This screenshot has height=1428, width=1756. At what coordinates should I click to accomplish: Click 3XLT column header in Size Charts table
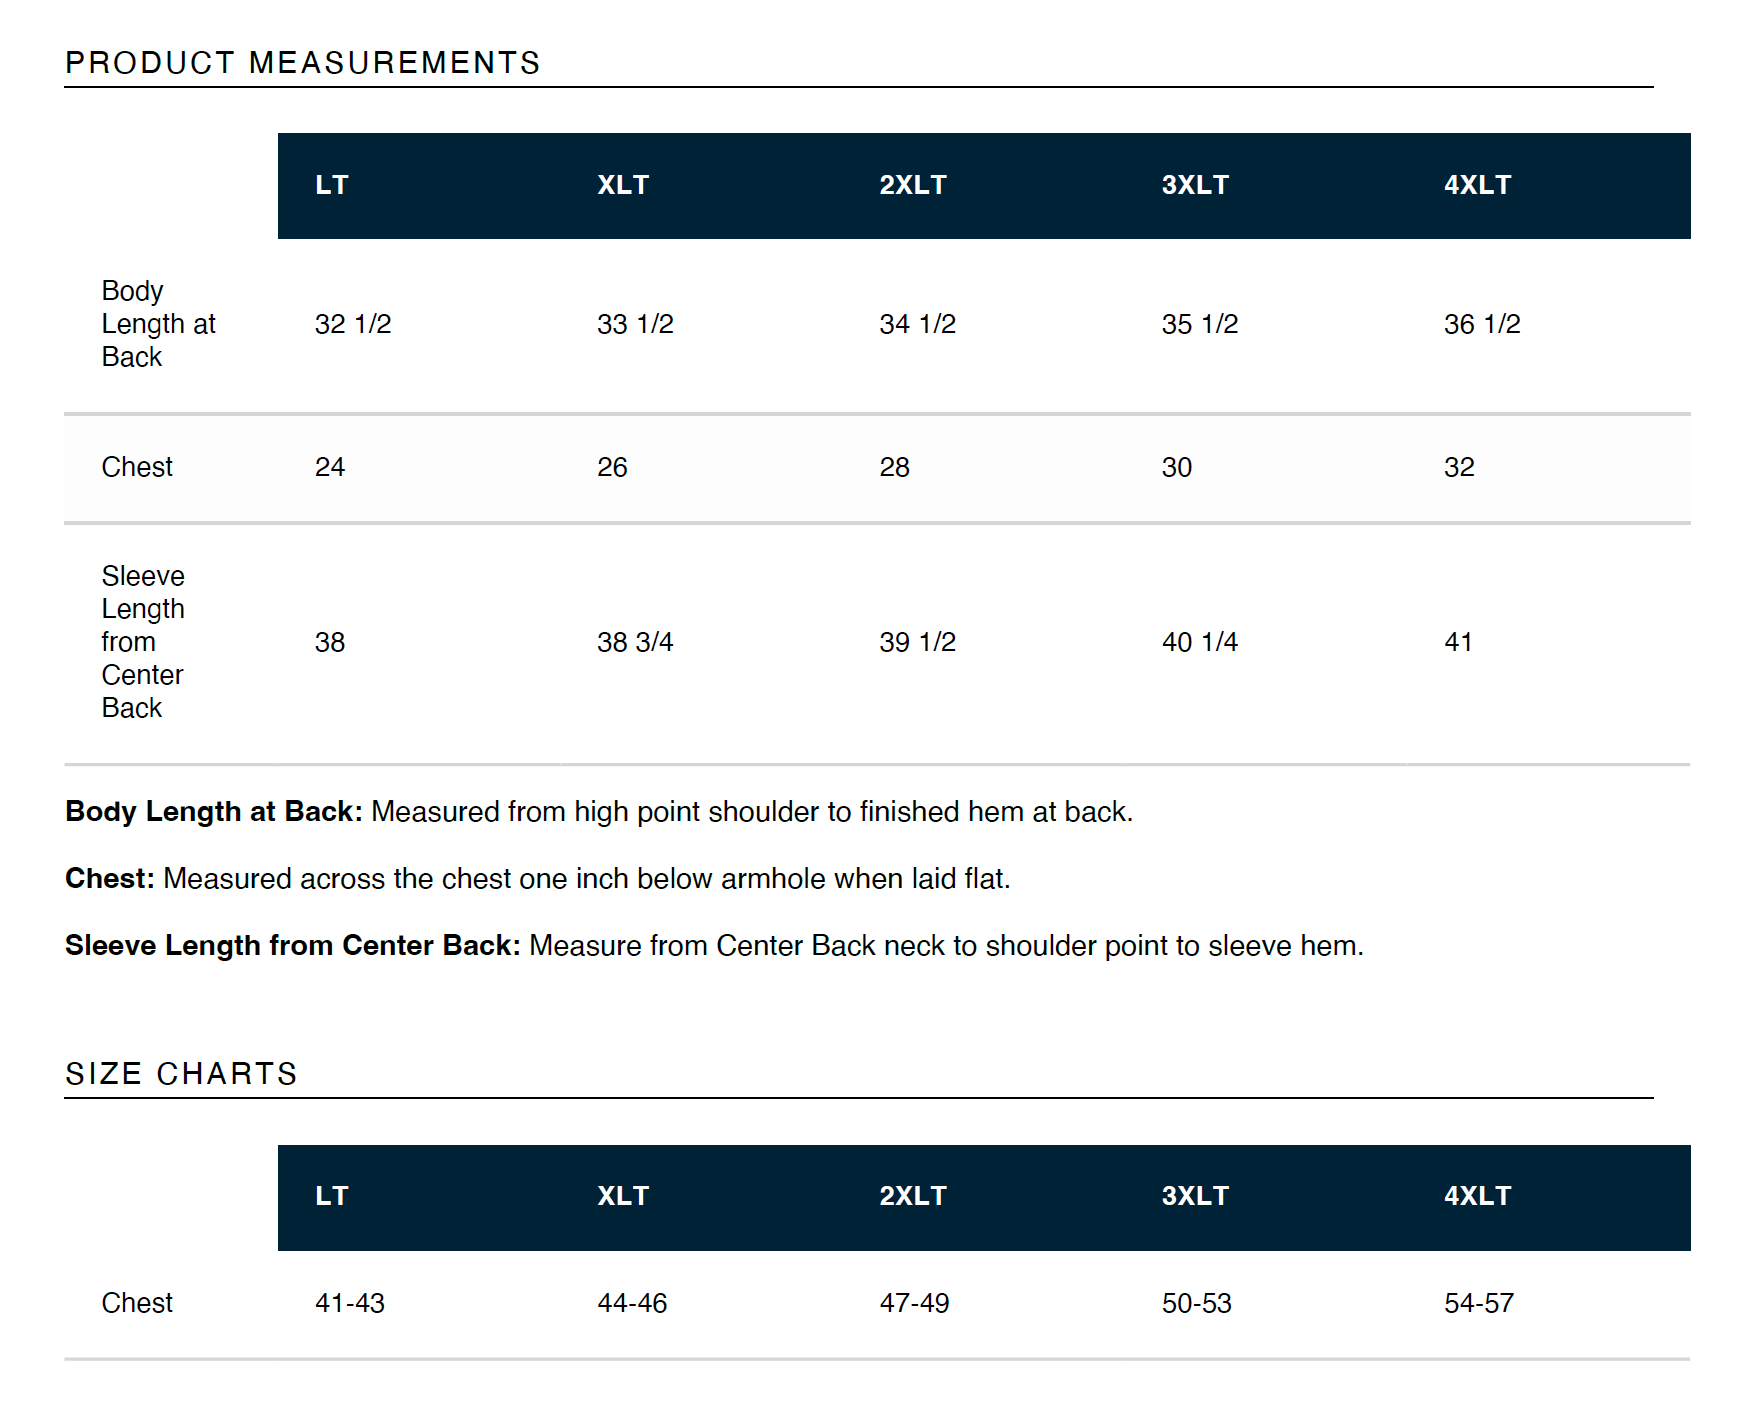[1194, 1196]
